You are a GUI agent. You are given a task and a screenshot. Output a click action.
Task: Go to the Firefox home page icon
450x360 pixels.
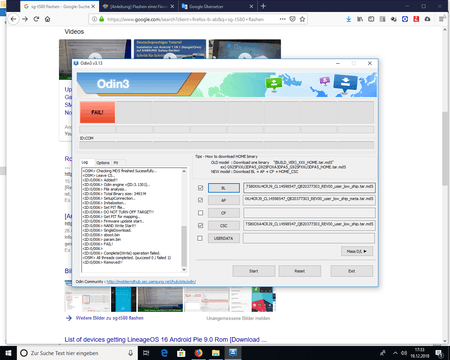pos(48,19)
